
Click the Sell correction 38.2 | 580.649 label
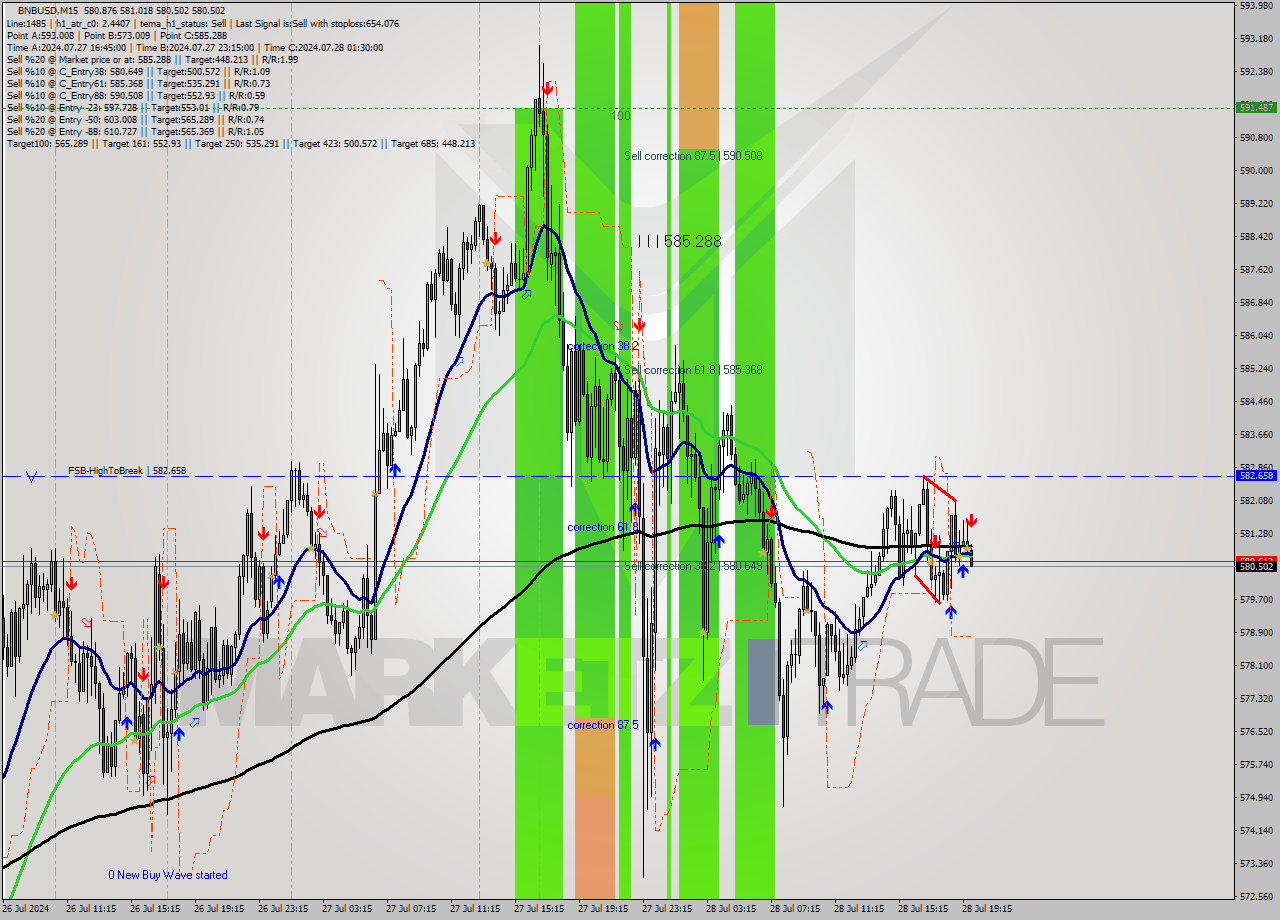coord(693,566)
